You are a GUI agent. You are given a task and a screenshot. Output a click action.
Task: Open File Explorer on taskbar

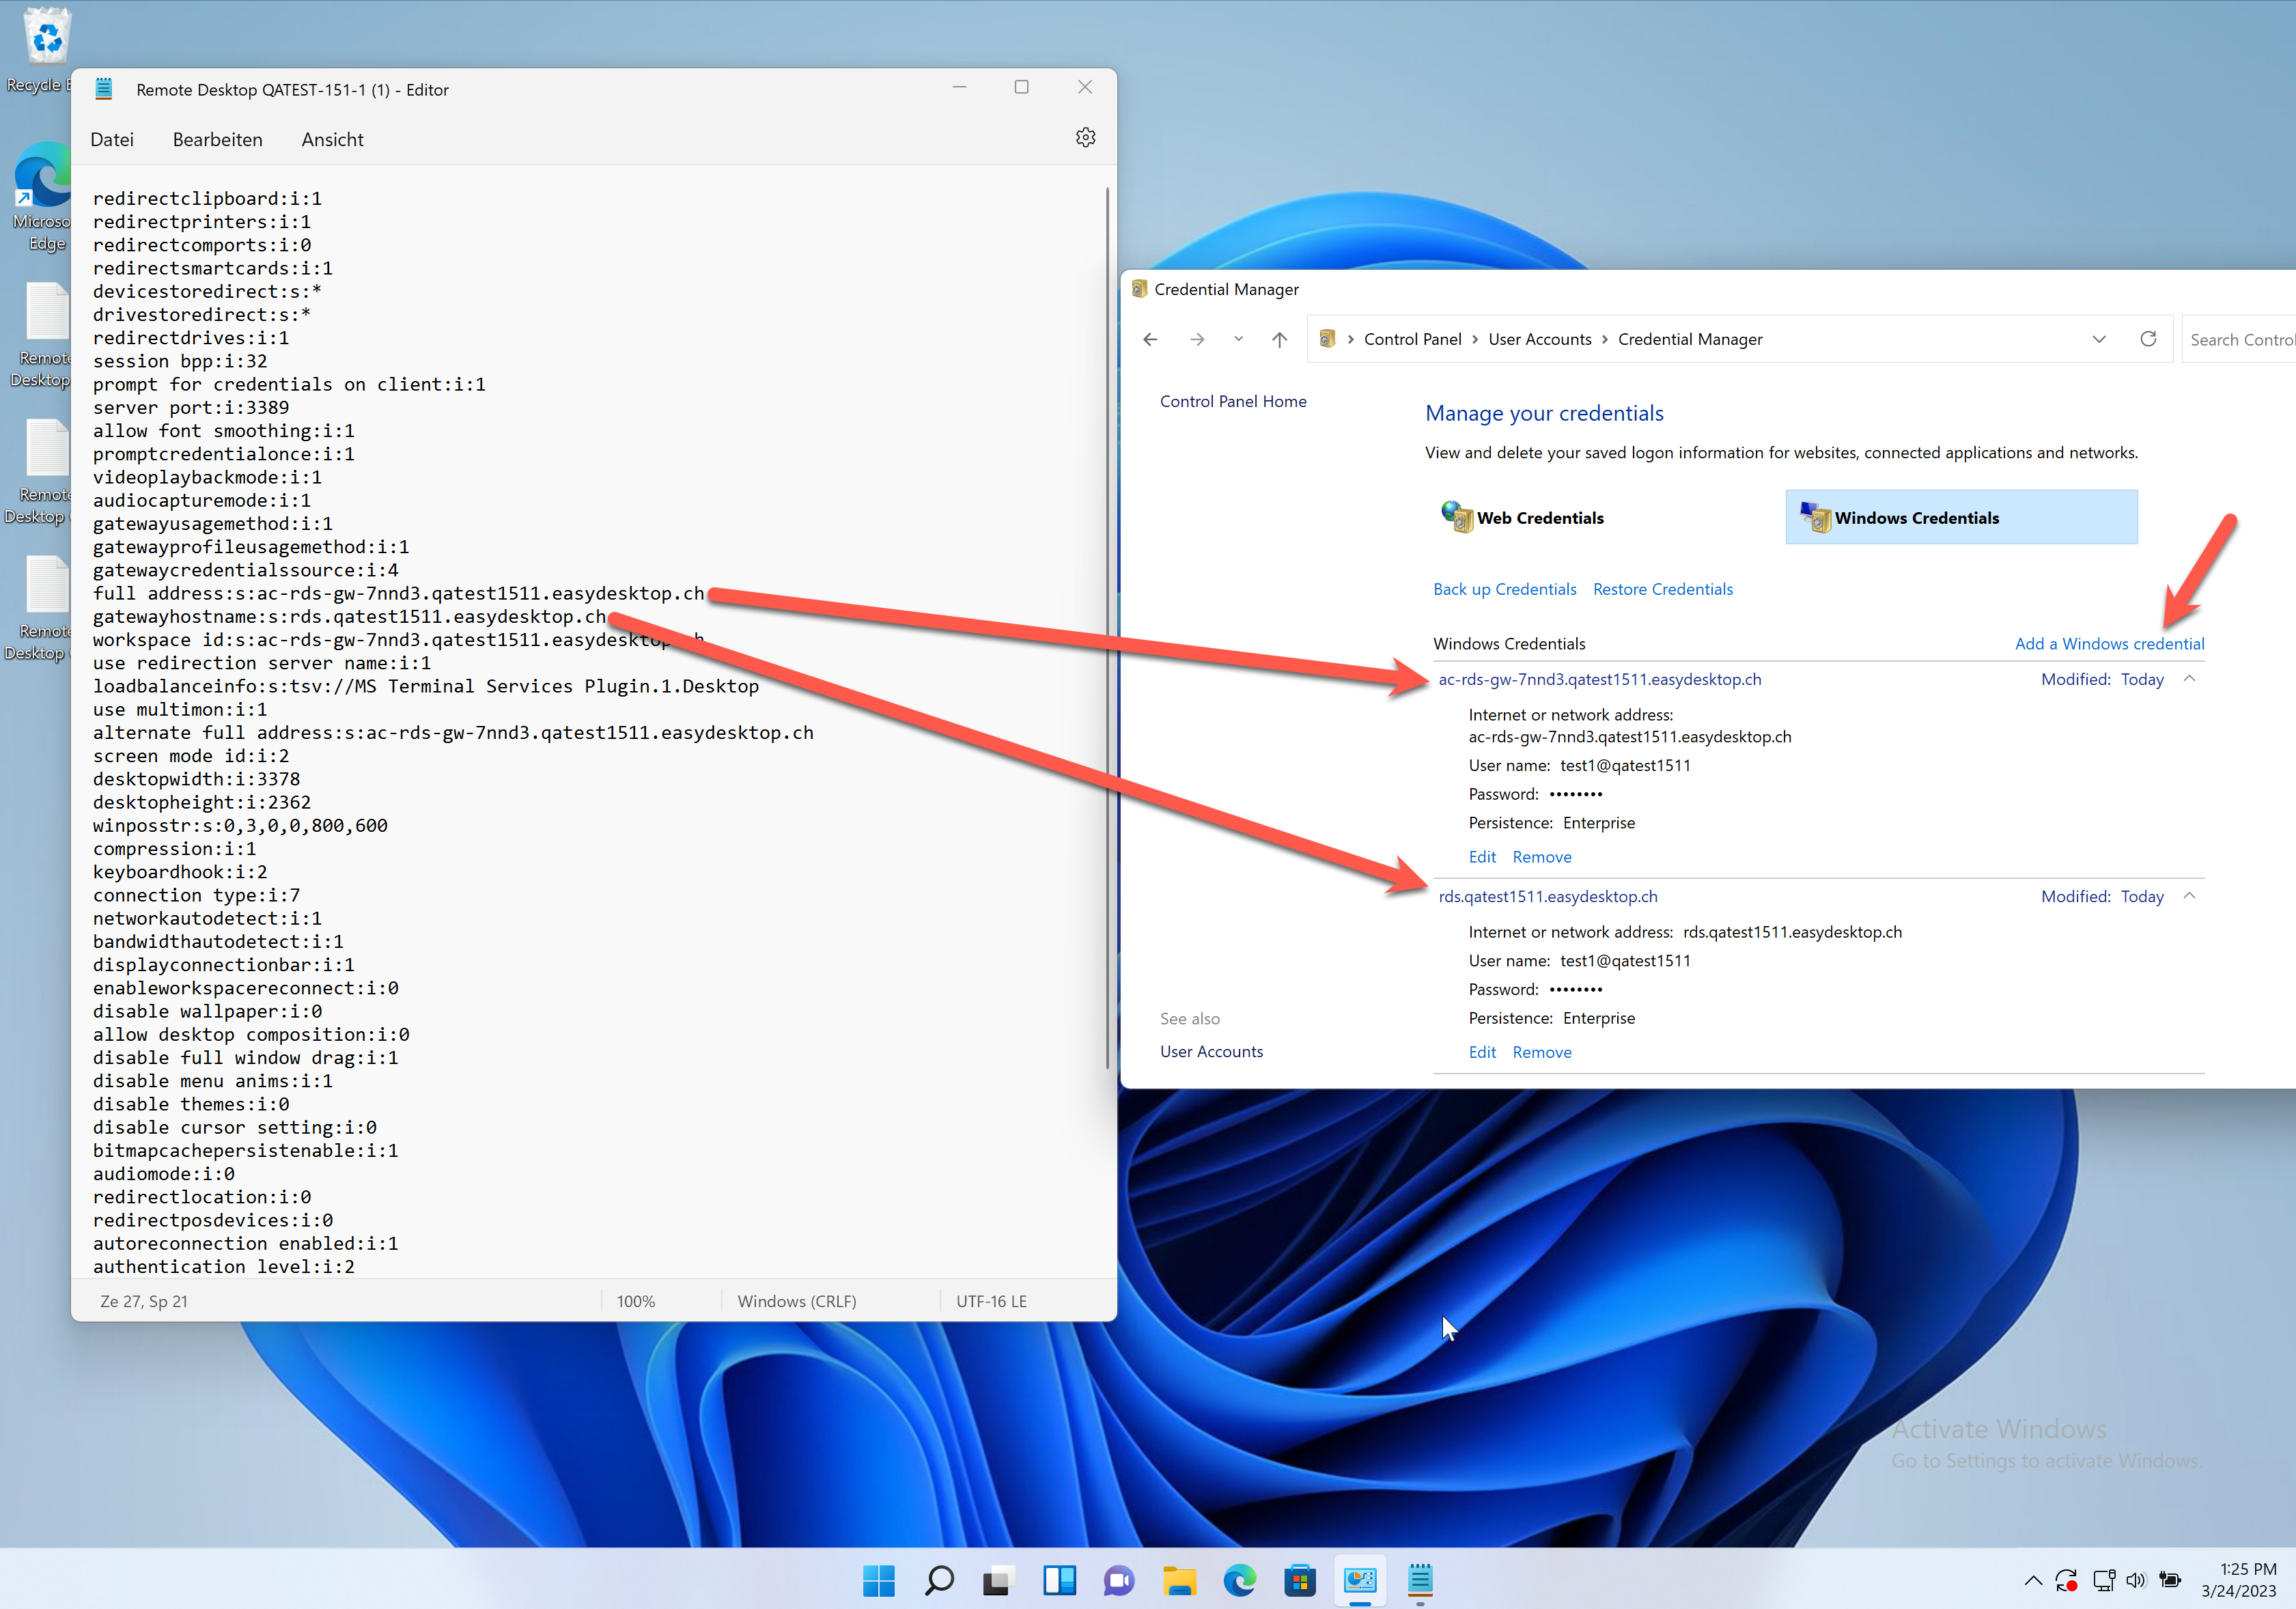point(1179,1580)
